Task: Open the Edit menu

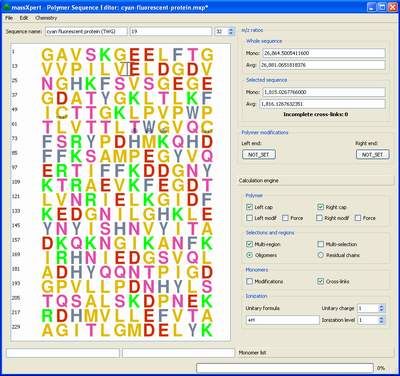Action: (x=24, y=18)
